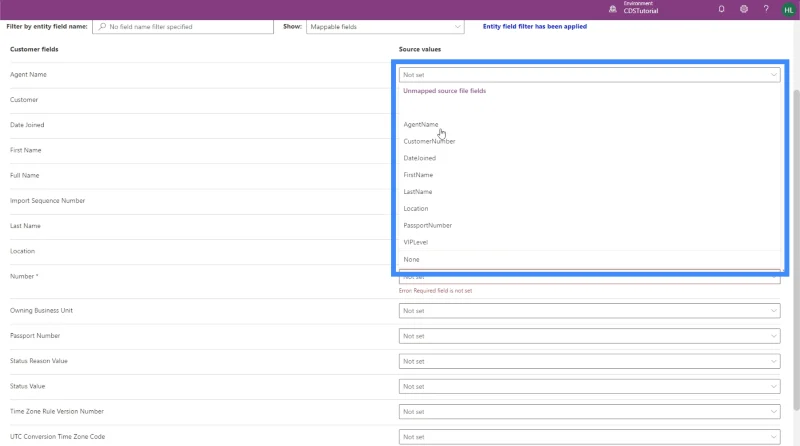The height and width of the screenshot is (446, 800).
Task: Click the 'Import Sequence Number' field label
Action: [x=47, y=201]
